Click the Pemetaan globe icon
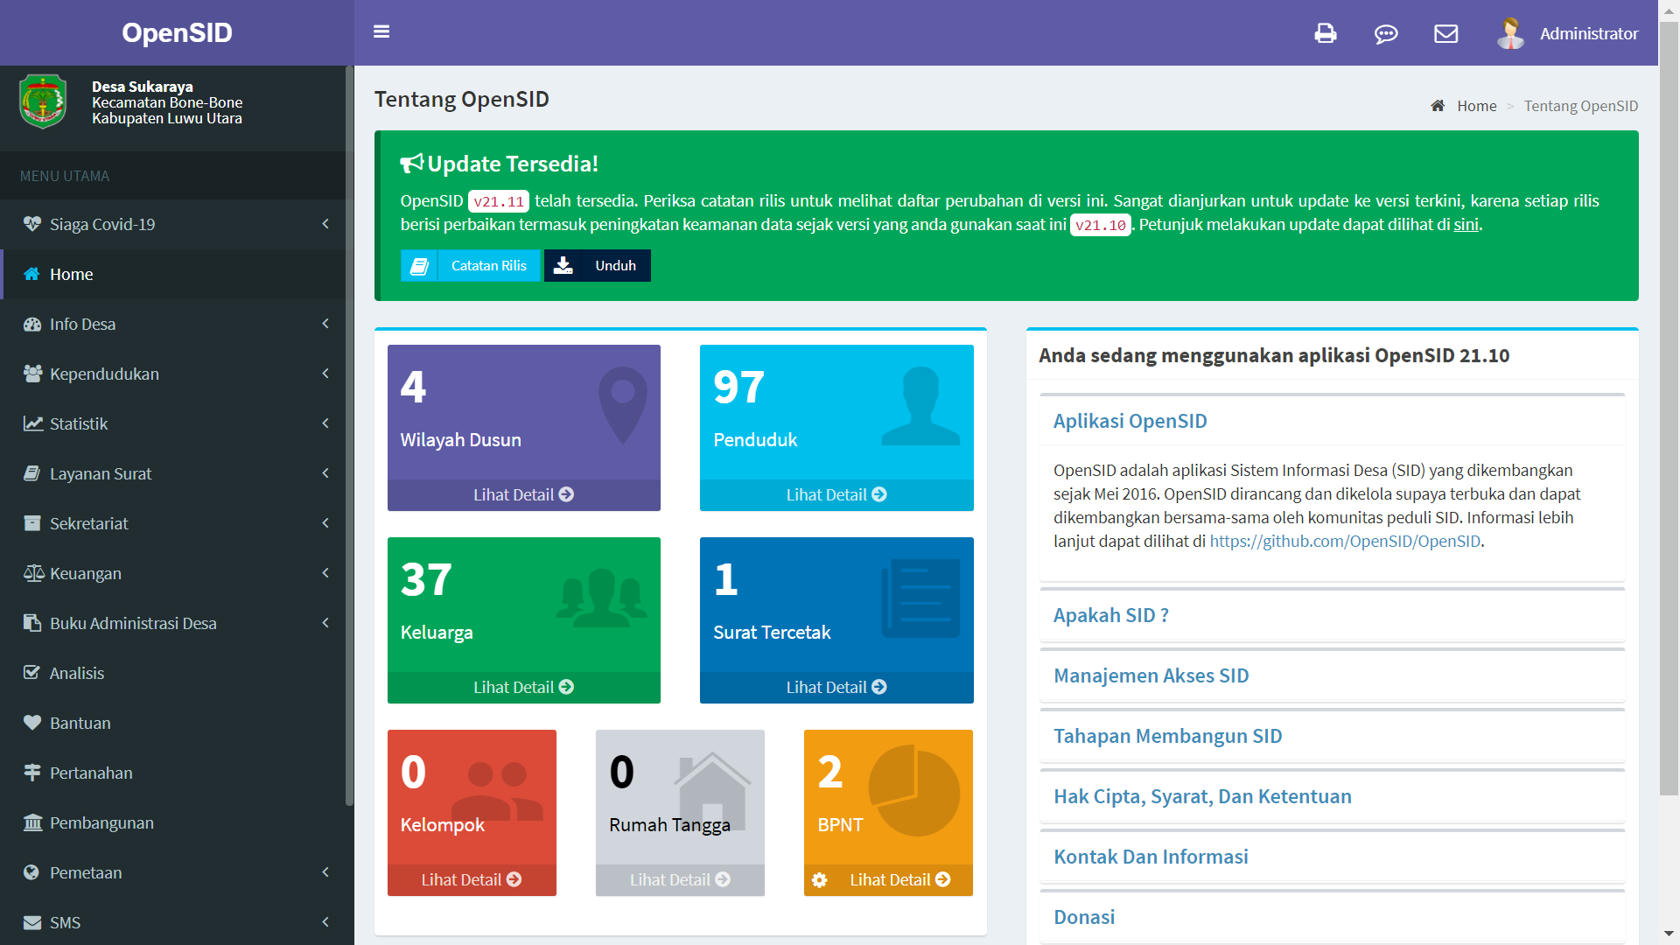The width and height of the screenshot is (1680, 945). point(30,872)
